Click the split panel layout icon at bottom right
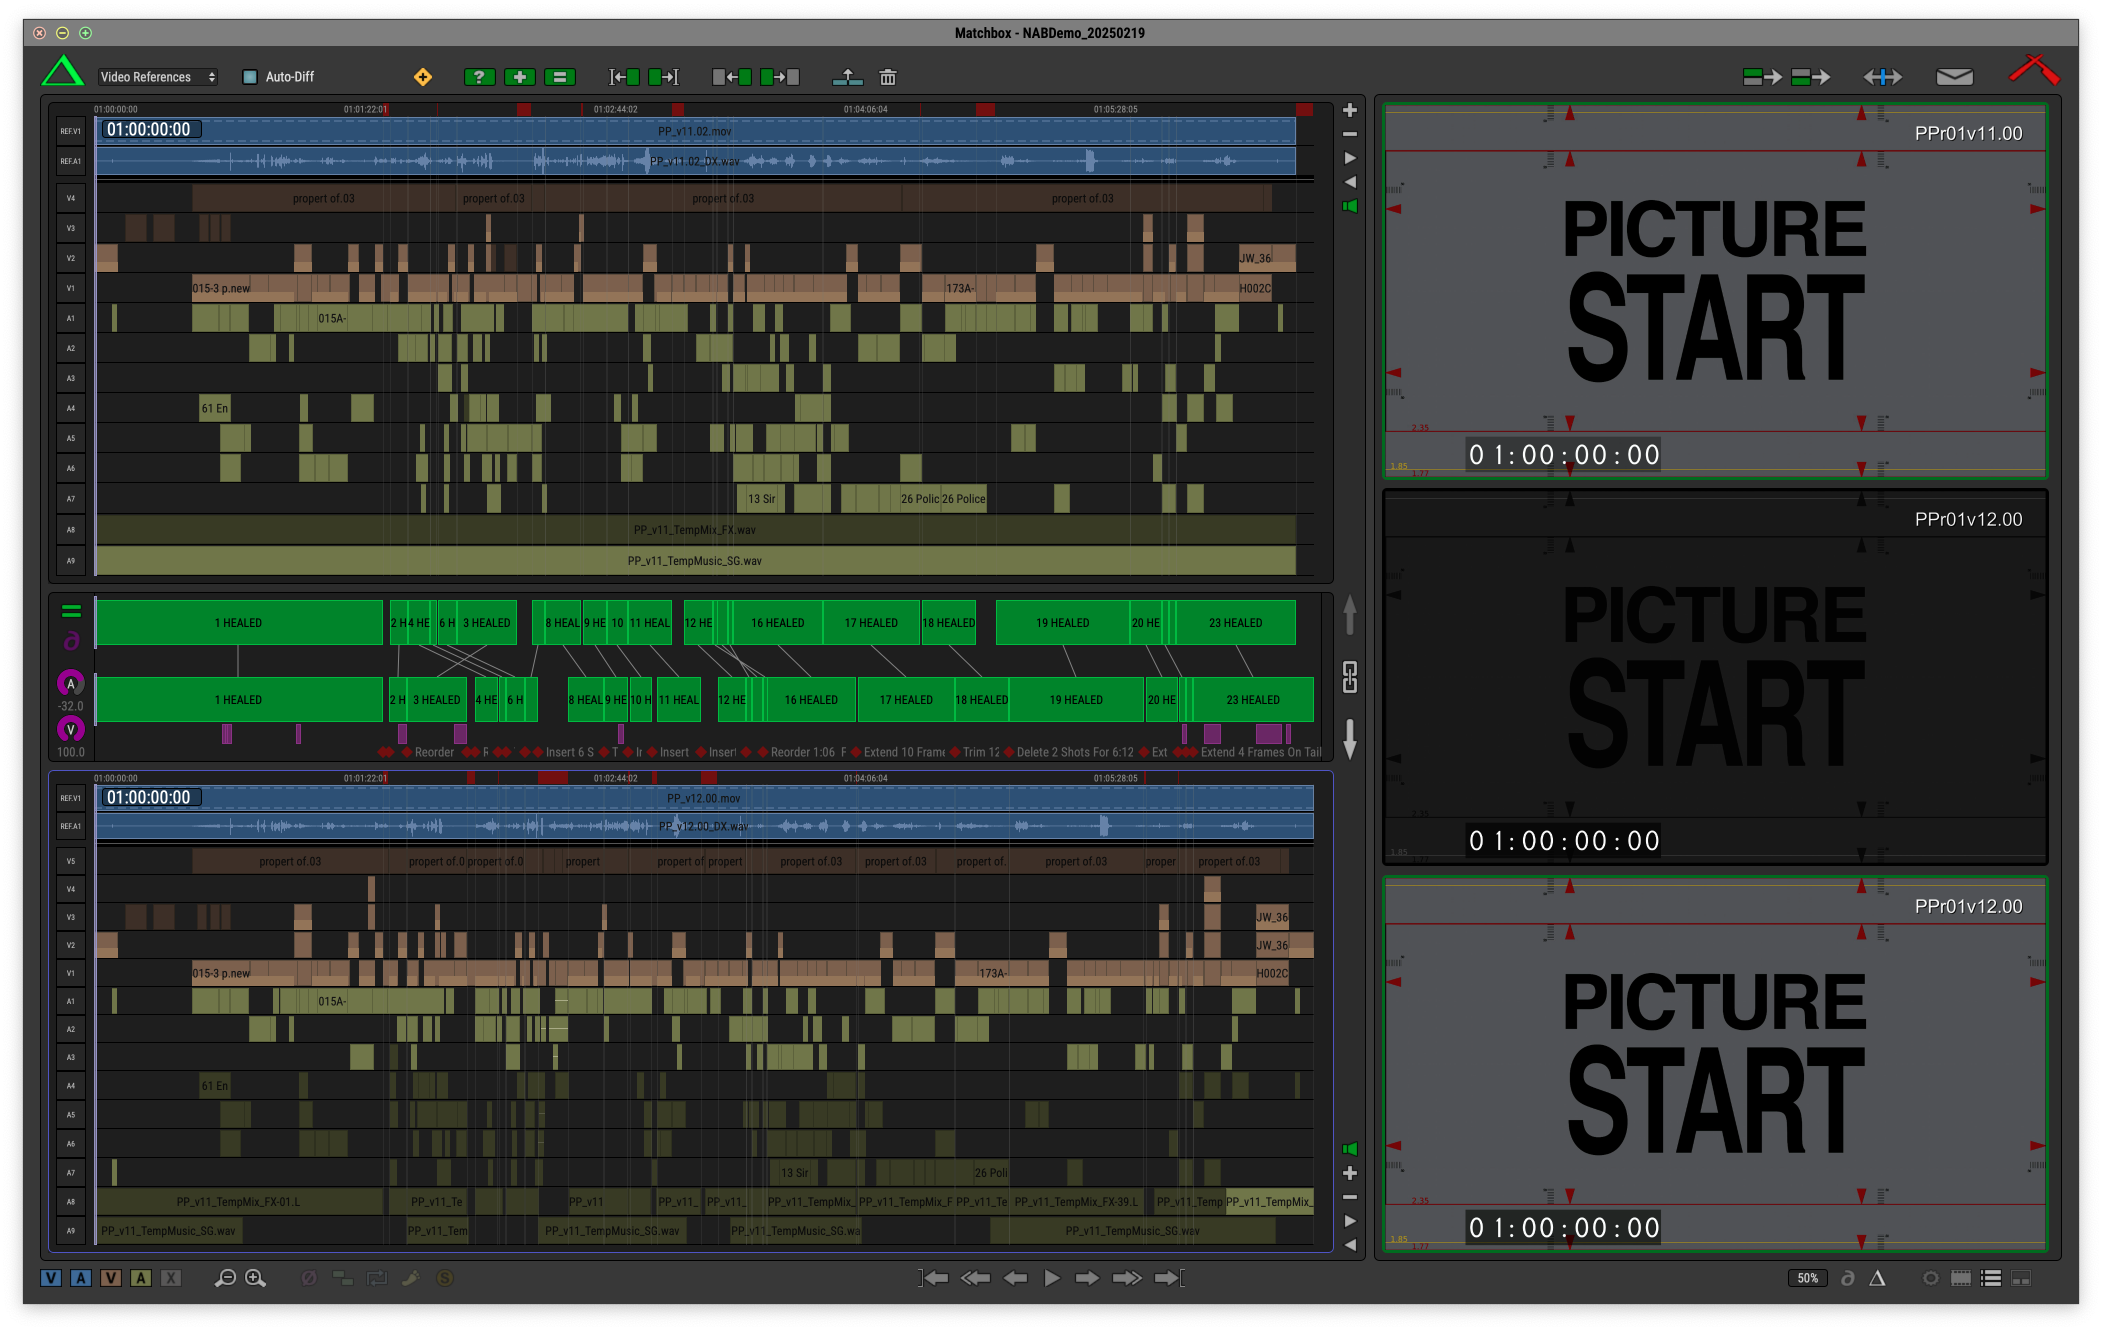Image resolution: width=2102 pixels, height=1331 pixels. point(2021,1278)
